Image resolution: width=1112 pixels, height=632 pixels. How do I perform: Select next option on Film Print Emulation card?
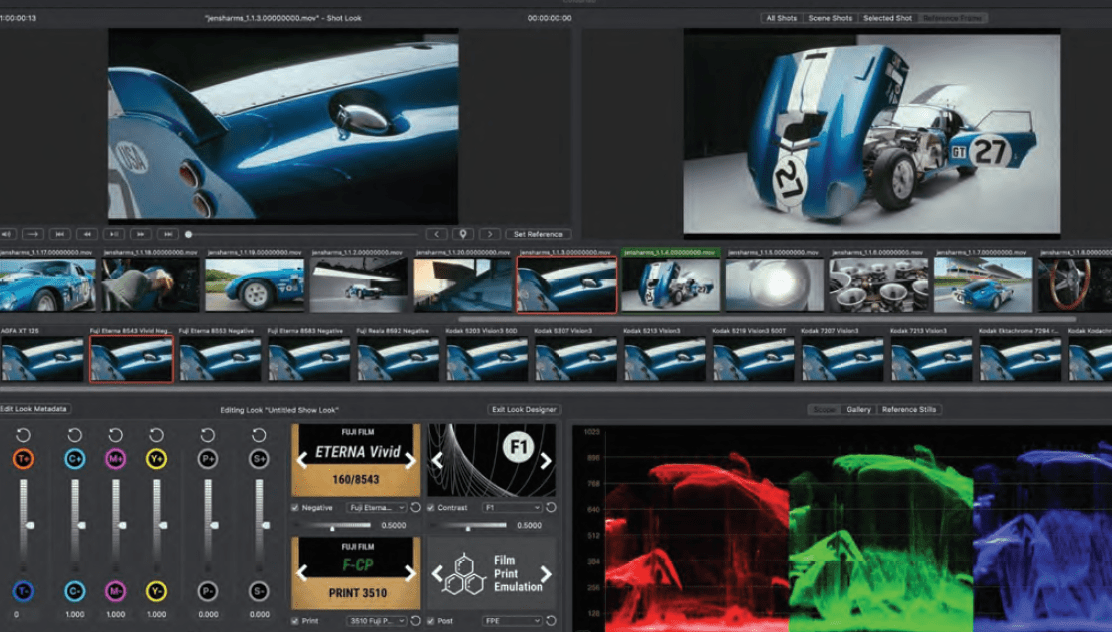tap(545, 573)
